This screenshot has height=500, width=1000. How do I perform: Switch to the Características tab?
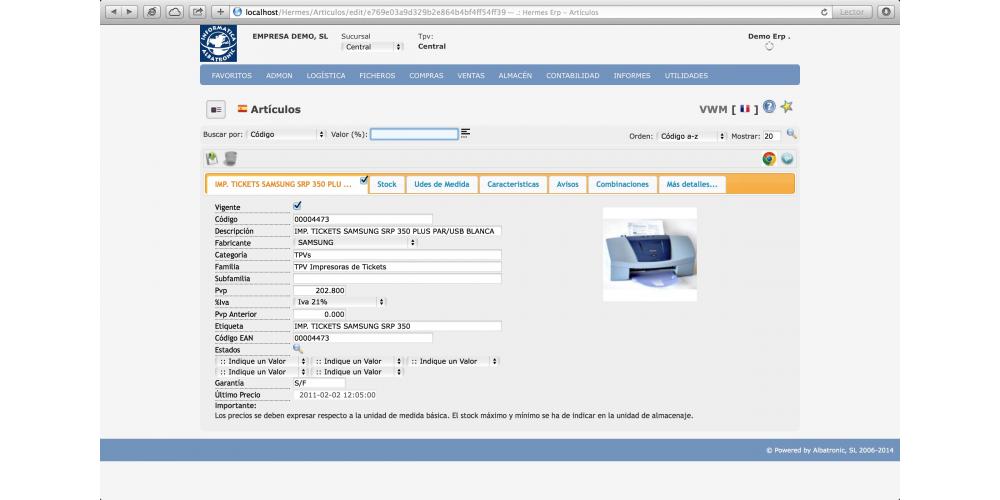tap(513, 184)
